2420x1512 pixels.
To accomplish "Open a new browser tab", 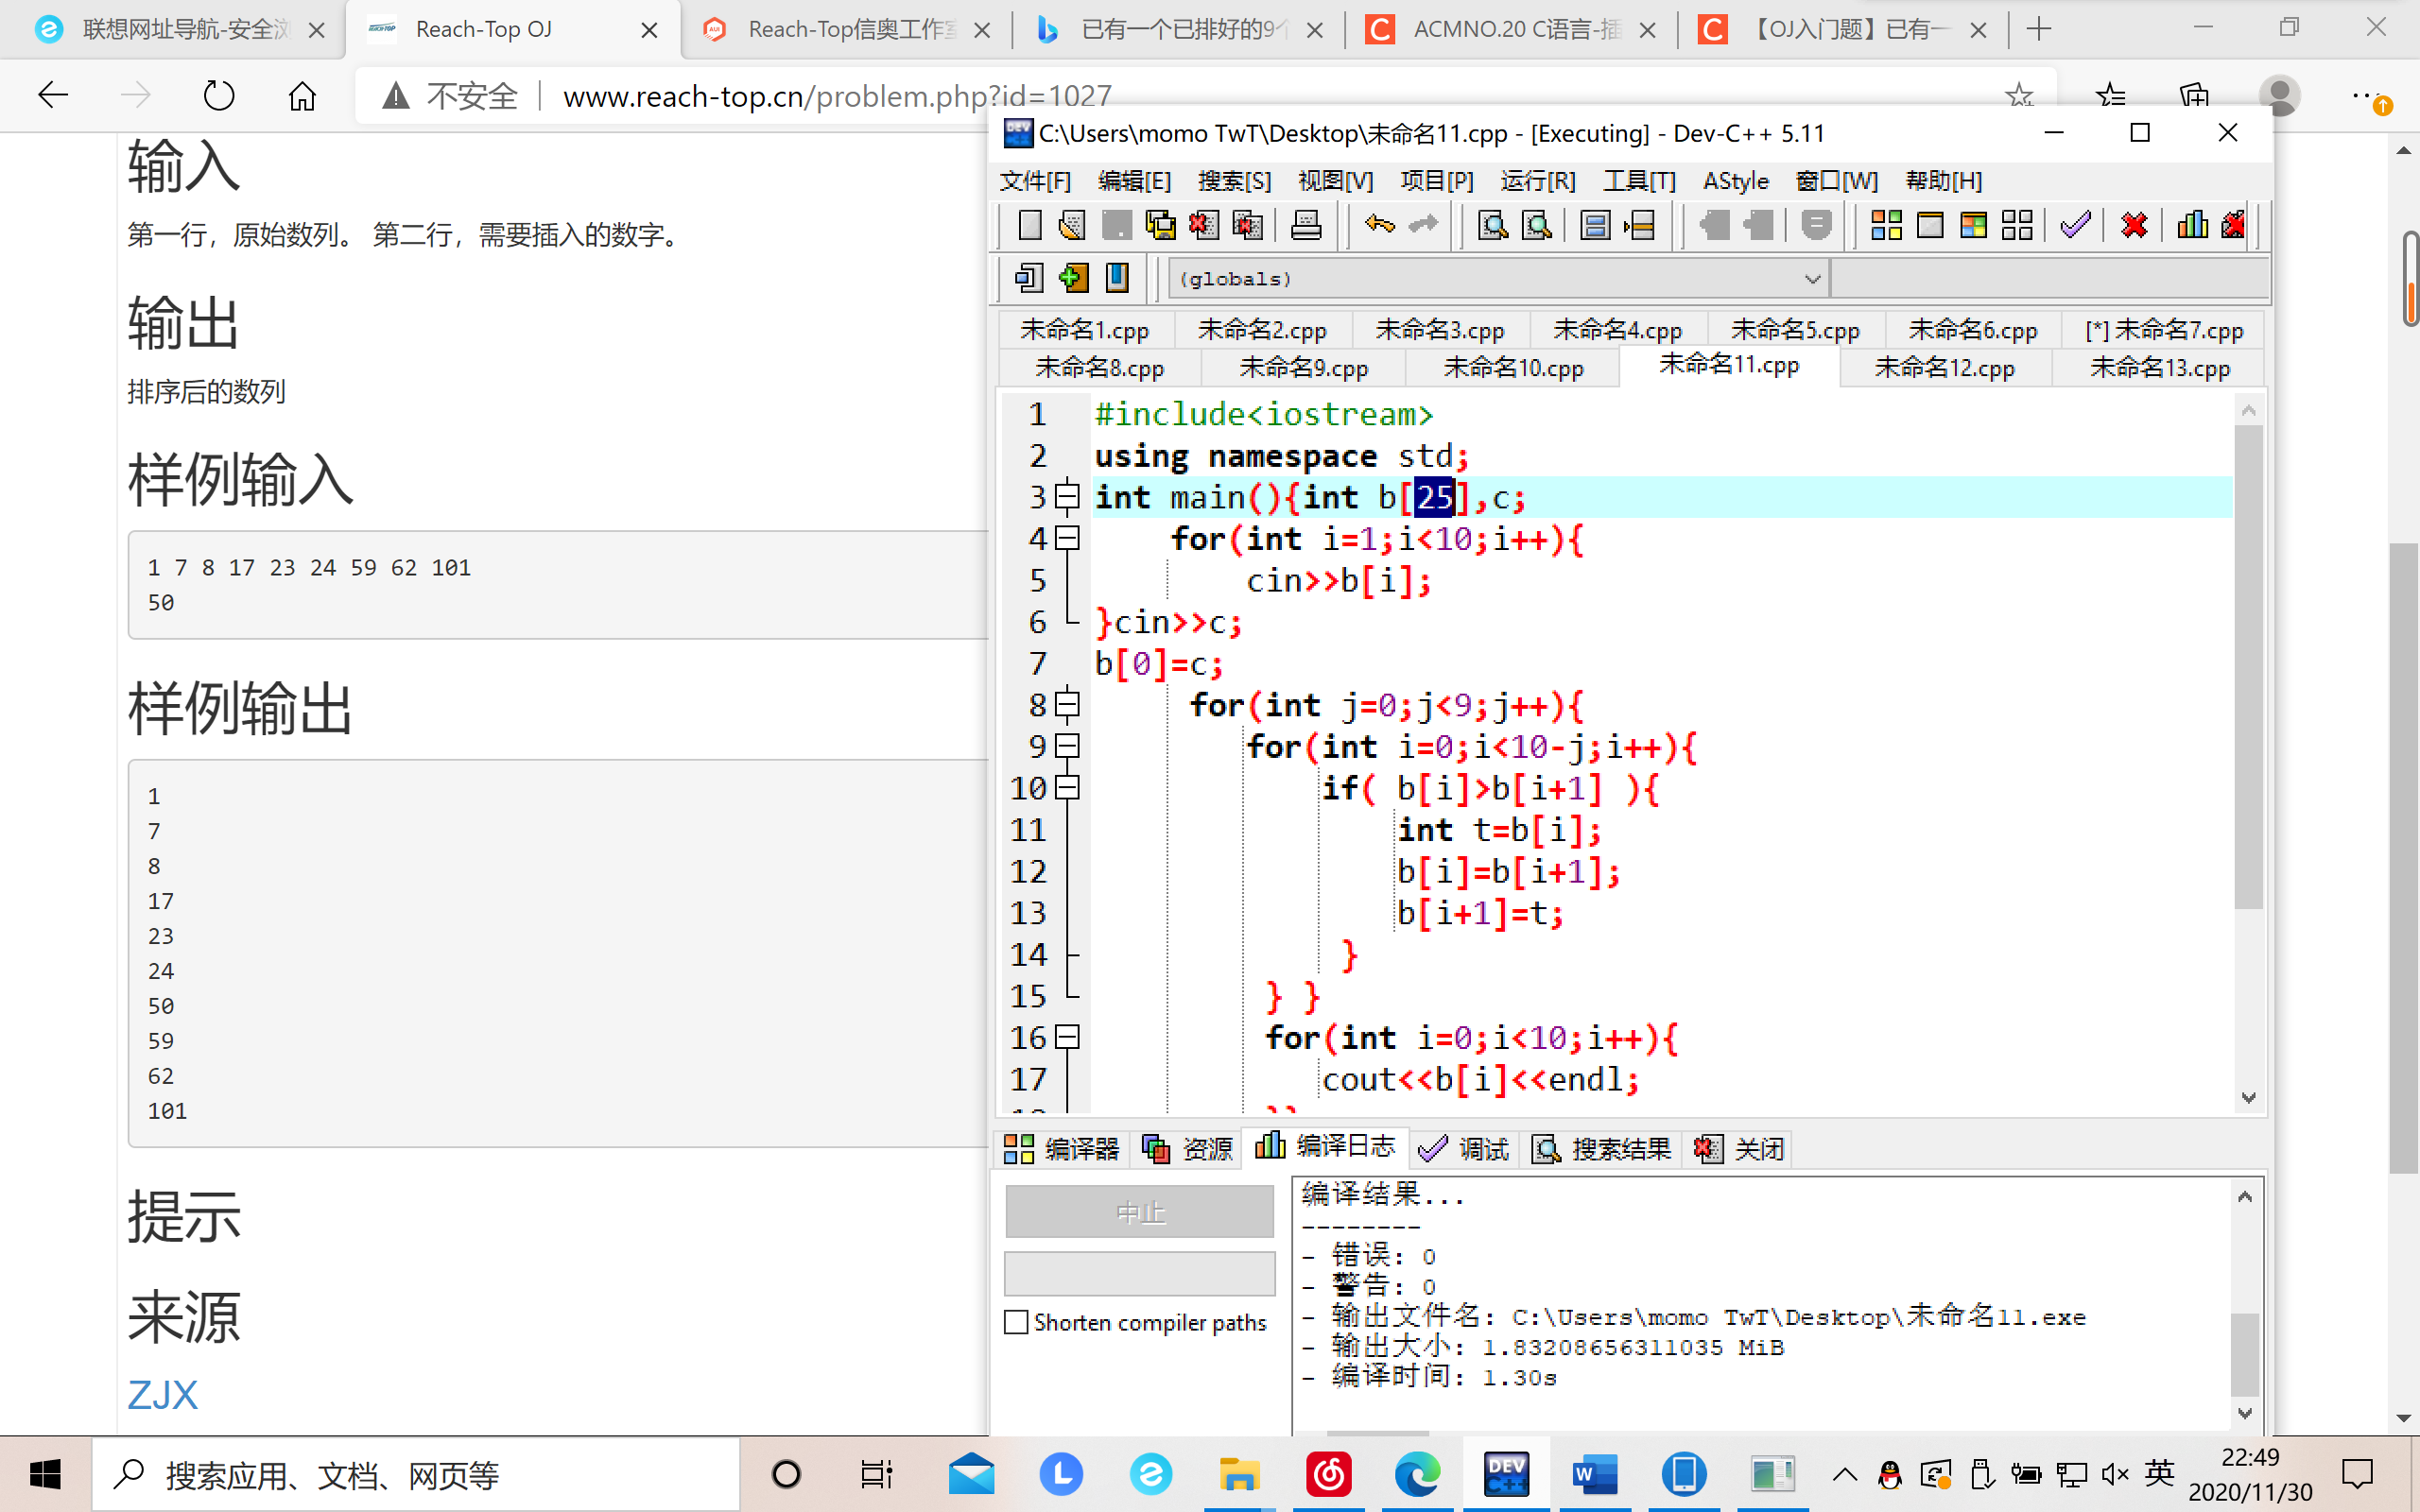I will pos(2039,30).
